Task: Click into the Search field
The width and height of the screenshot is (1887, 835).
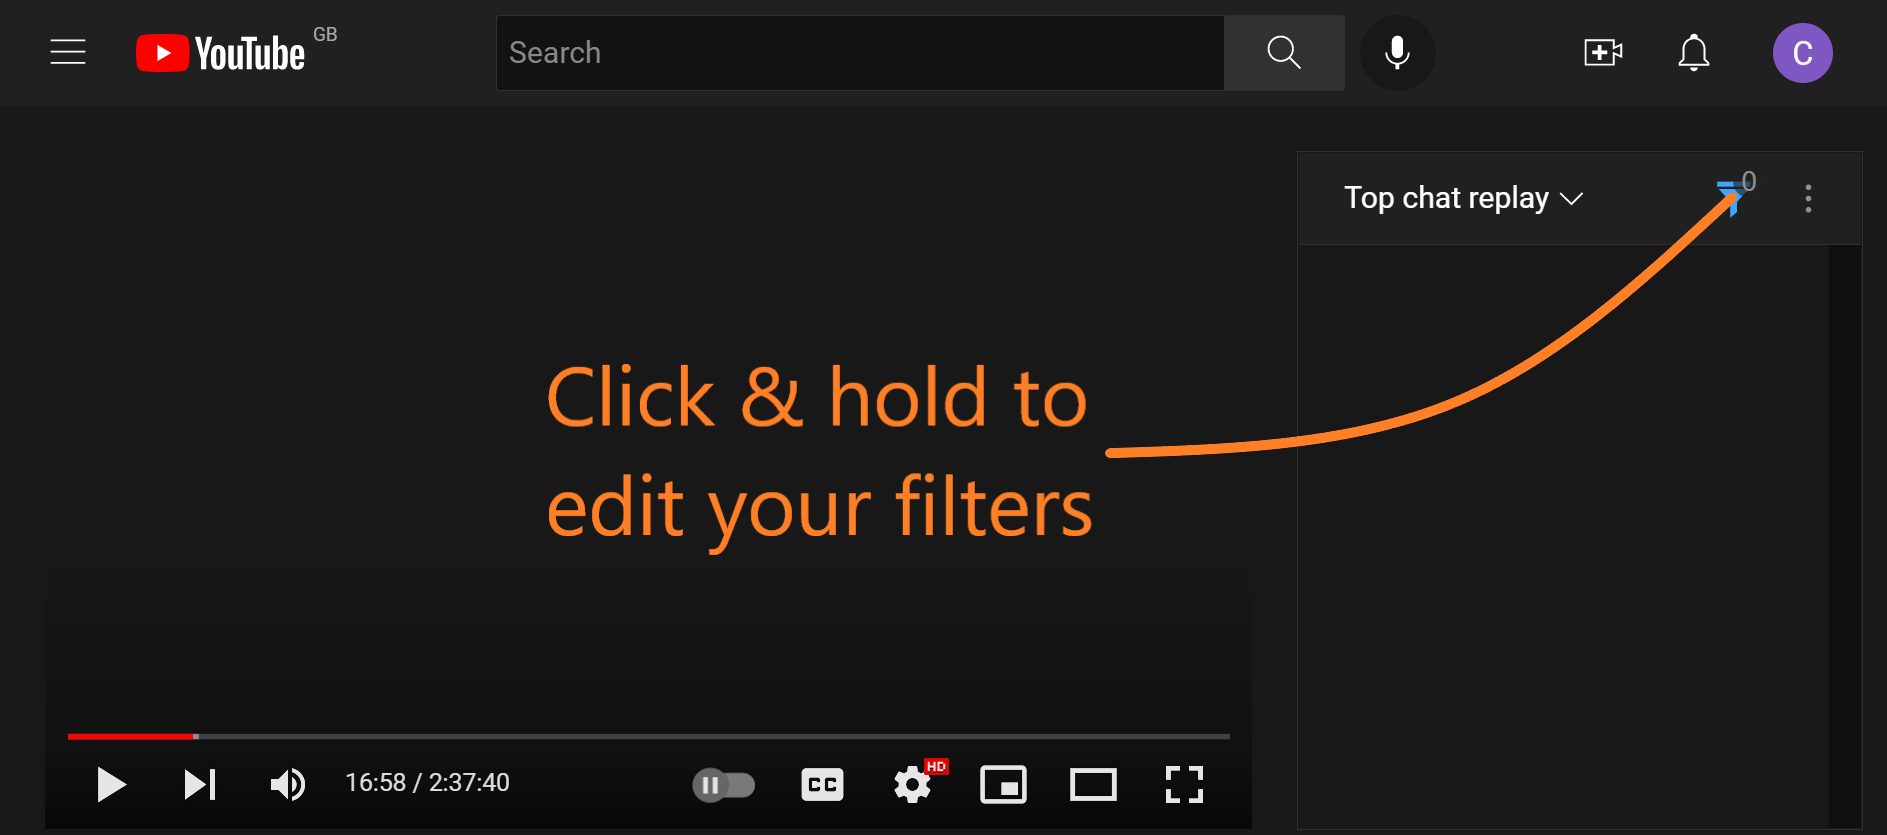Action: (860, 53)
